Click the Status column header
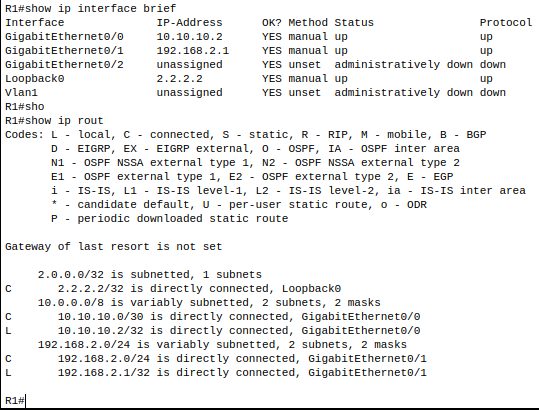This screenshot has width=539, height=410. click(354, 23)
